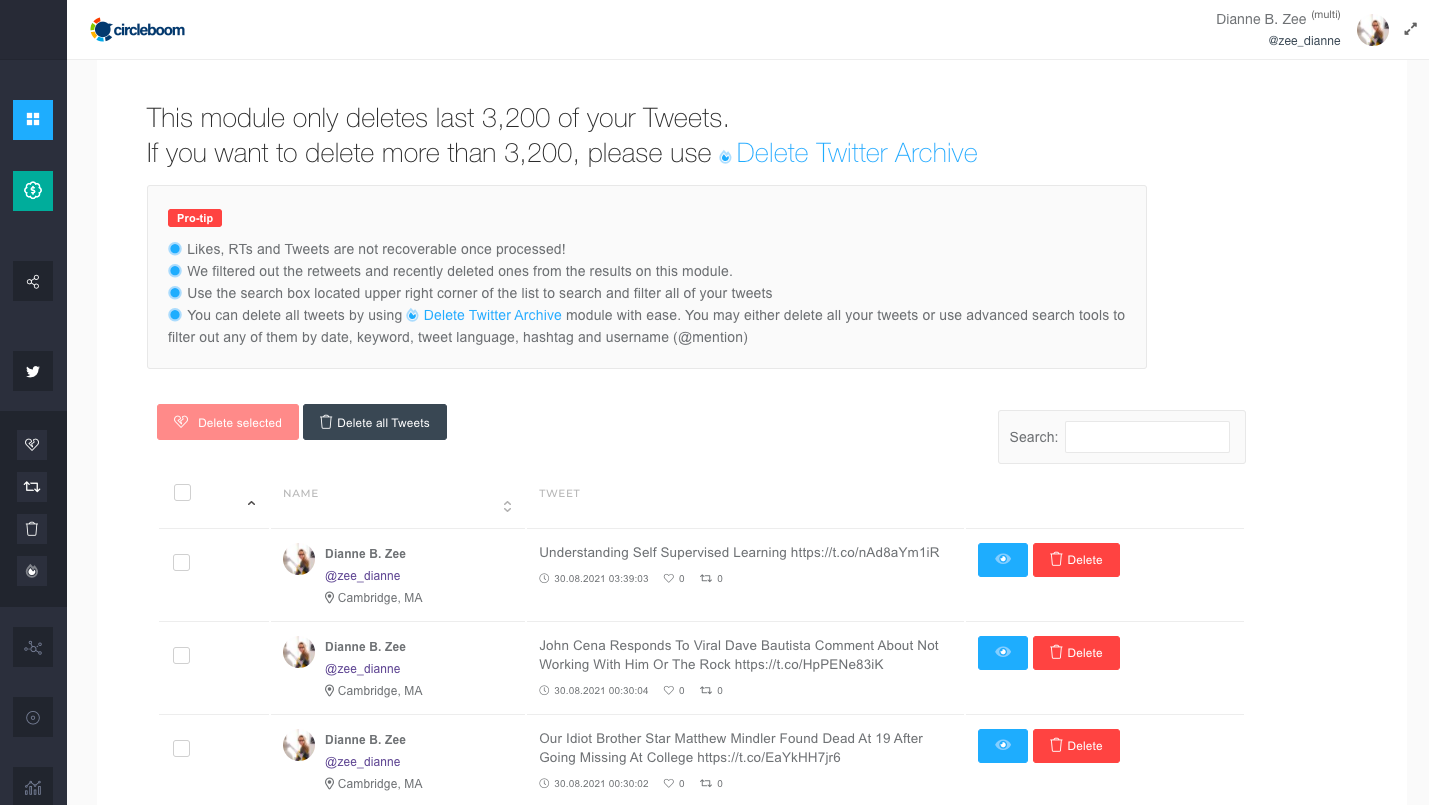Click the ascending sort caret beside checkbox column

(251, 504)
